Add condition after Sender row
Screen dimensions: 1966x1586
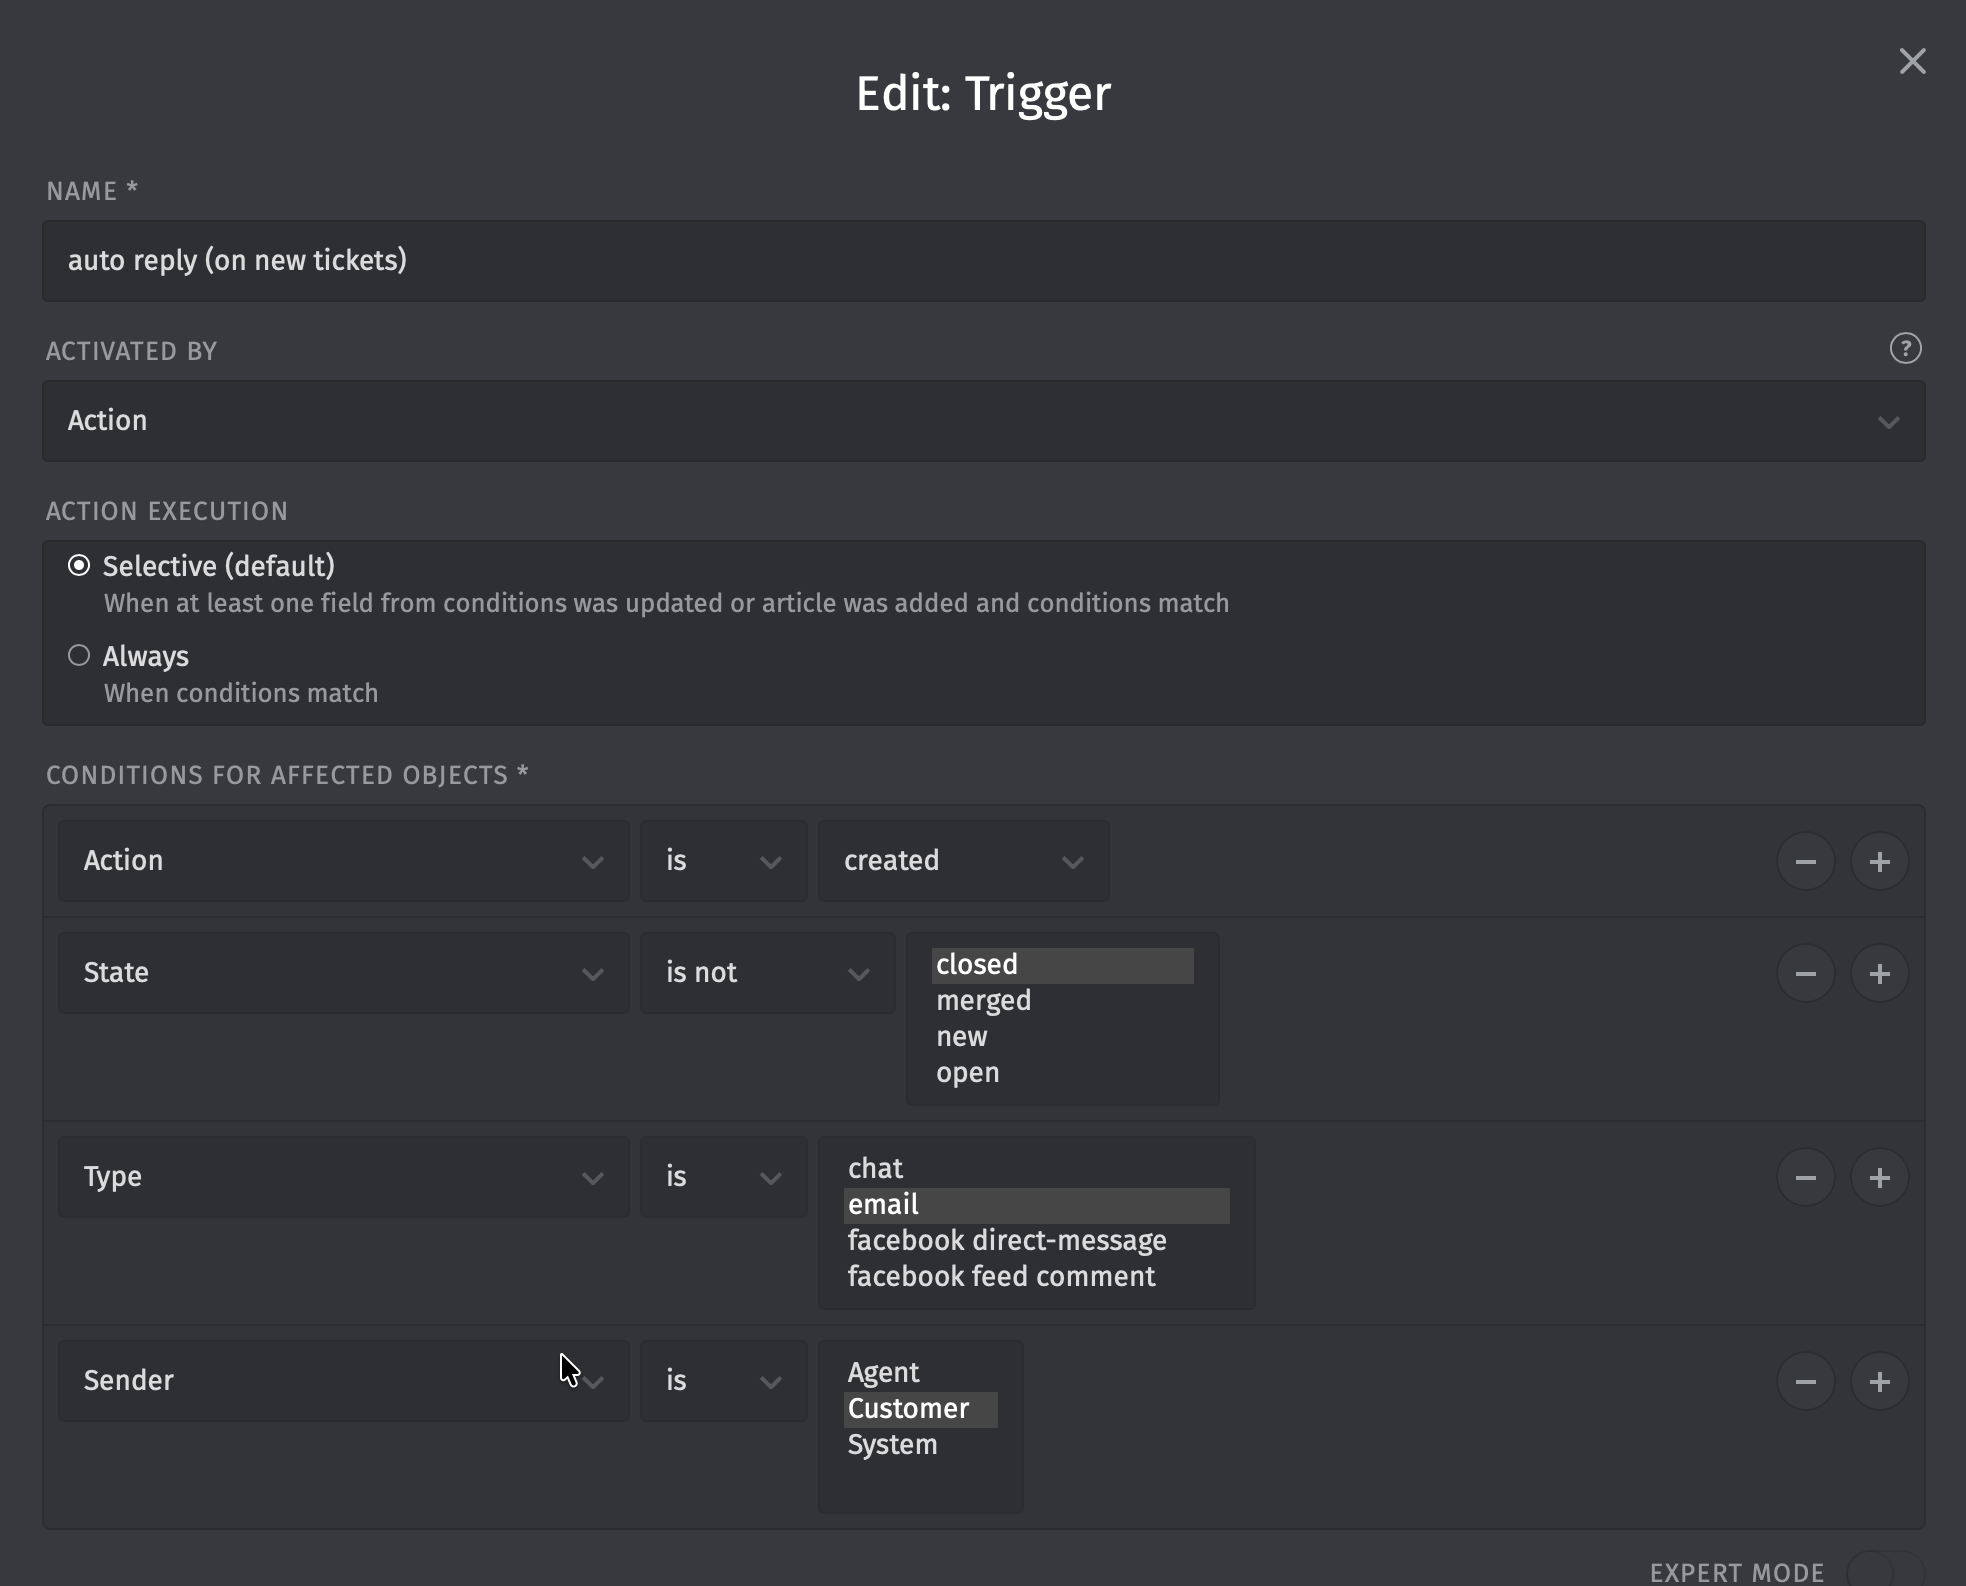point(1879,1381)
